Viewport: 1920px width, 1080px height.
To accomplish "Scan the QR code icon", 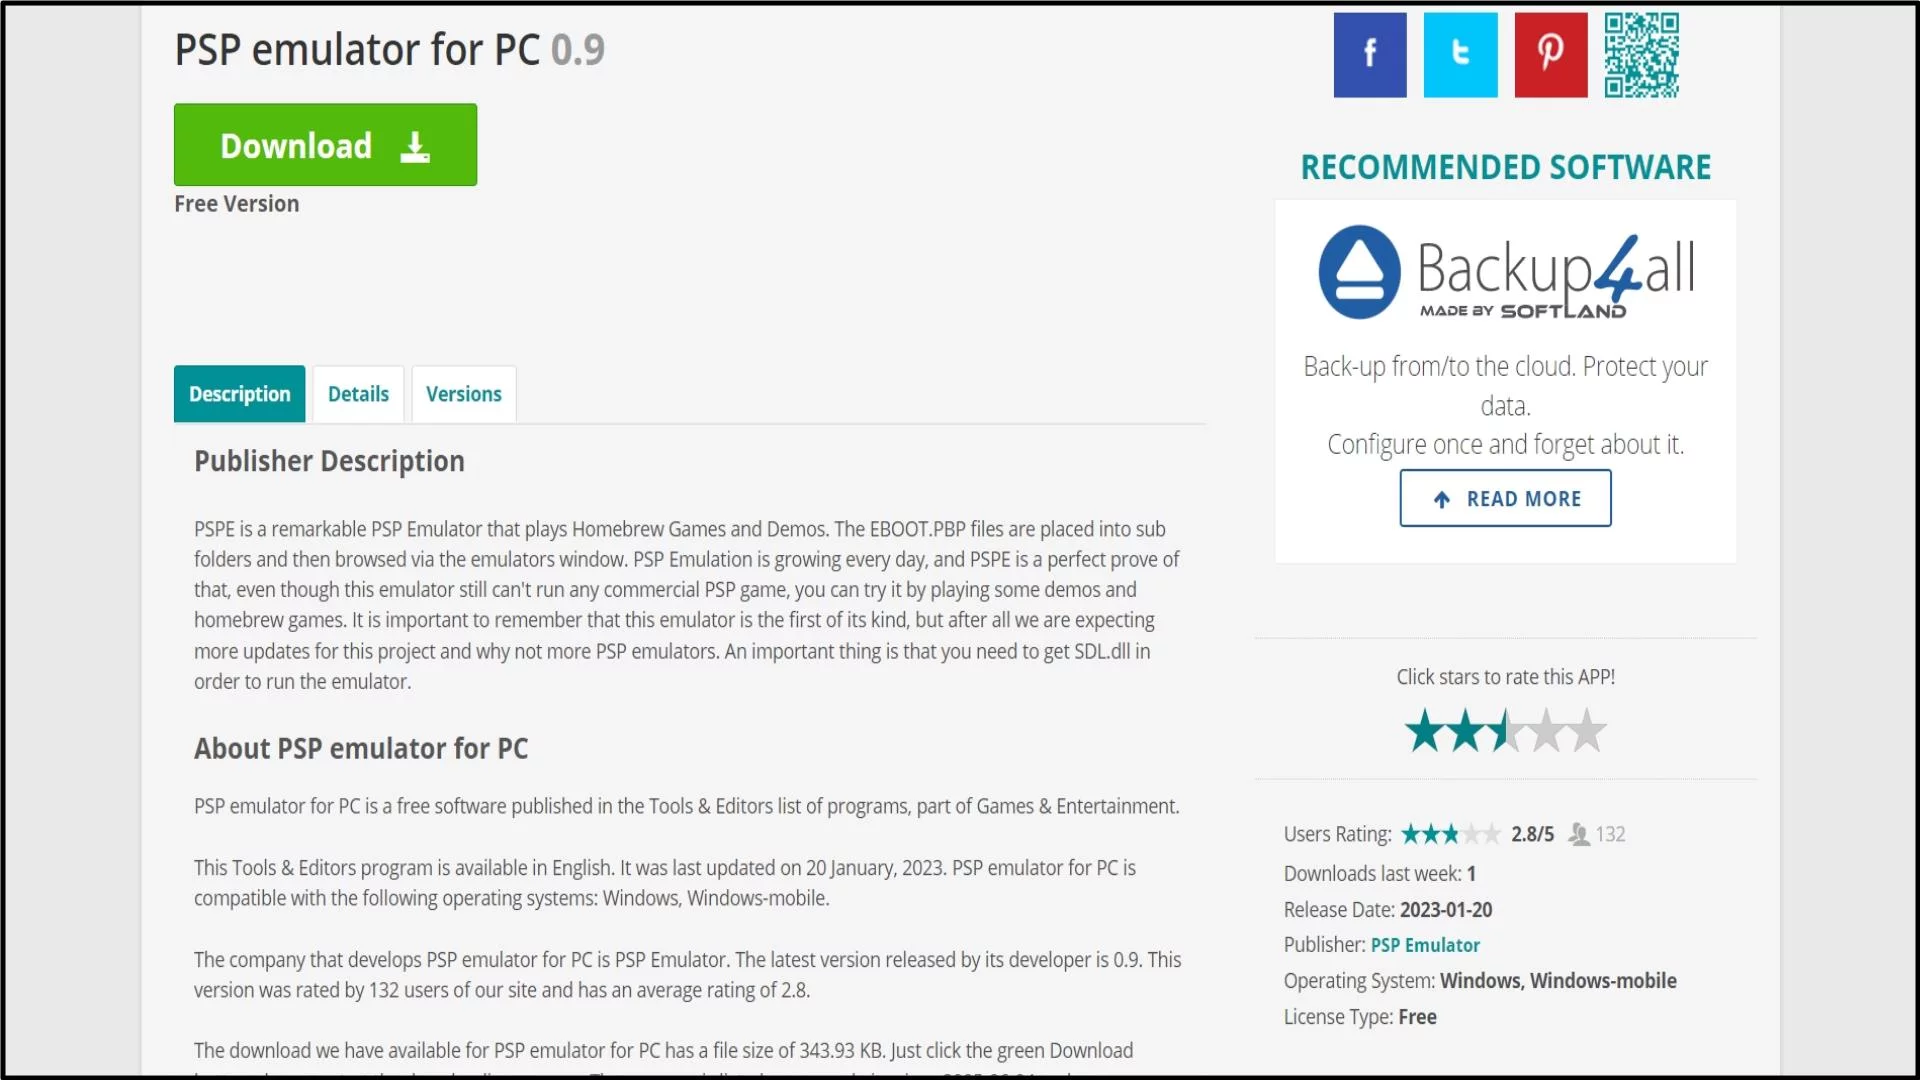I will (x=1640, y=53).
